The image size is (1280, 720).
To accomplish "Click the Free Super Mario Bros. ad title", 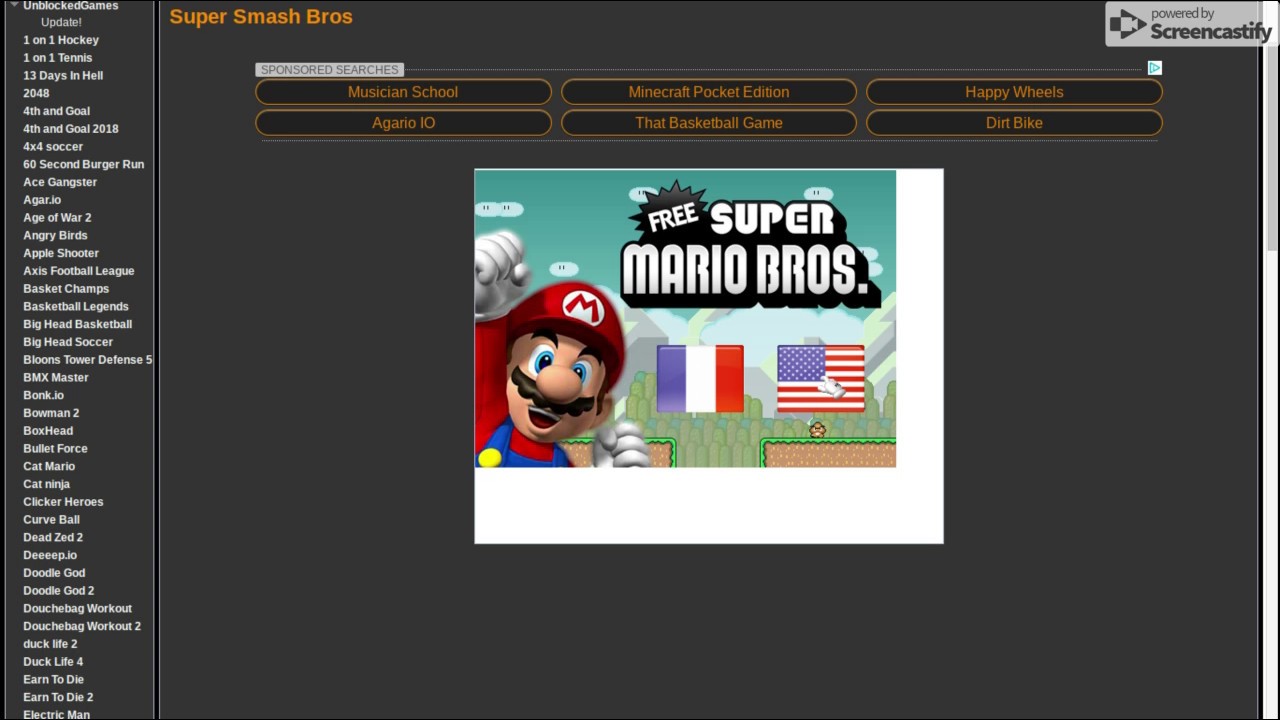I will tap(750, 245).
